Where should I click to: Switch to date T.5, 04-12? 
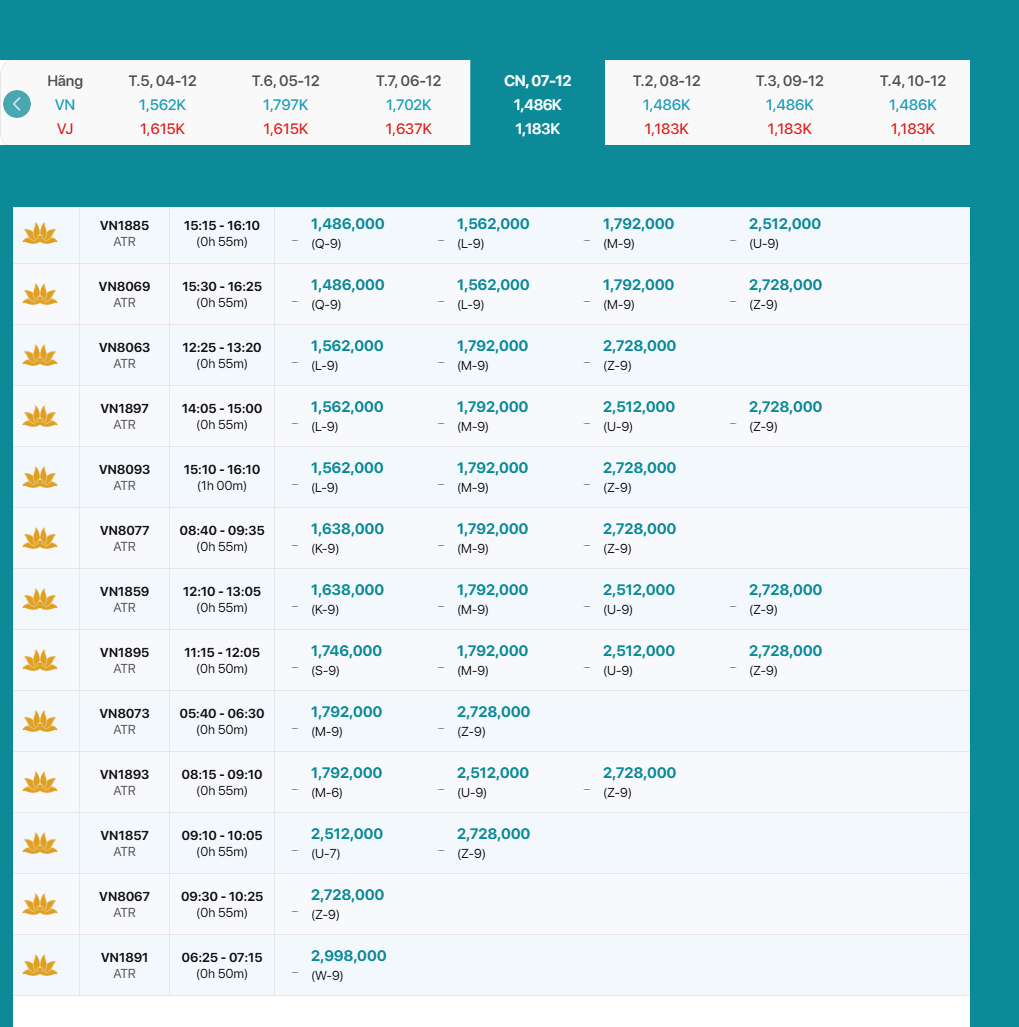(x=162, y=103)
